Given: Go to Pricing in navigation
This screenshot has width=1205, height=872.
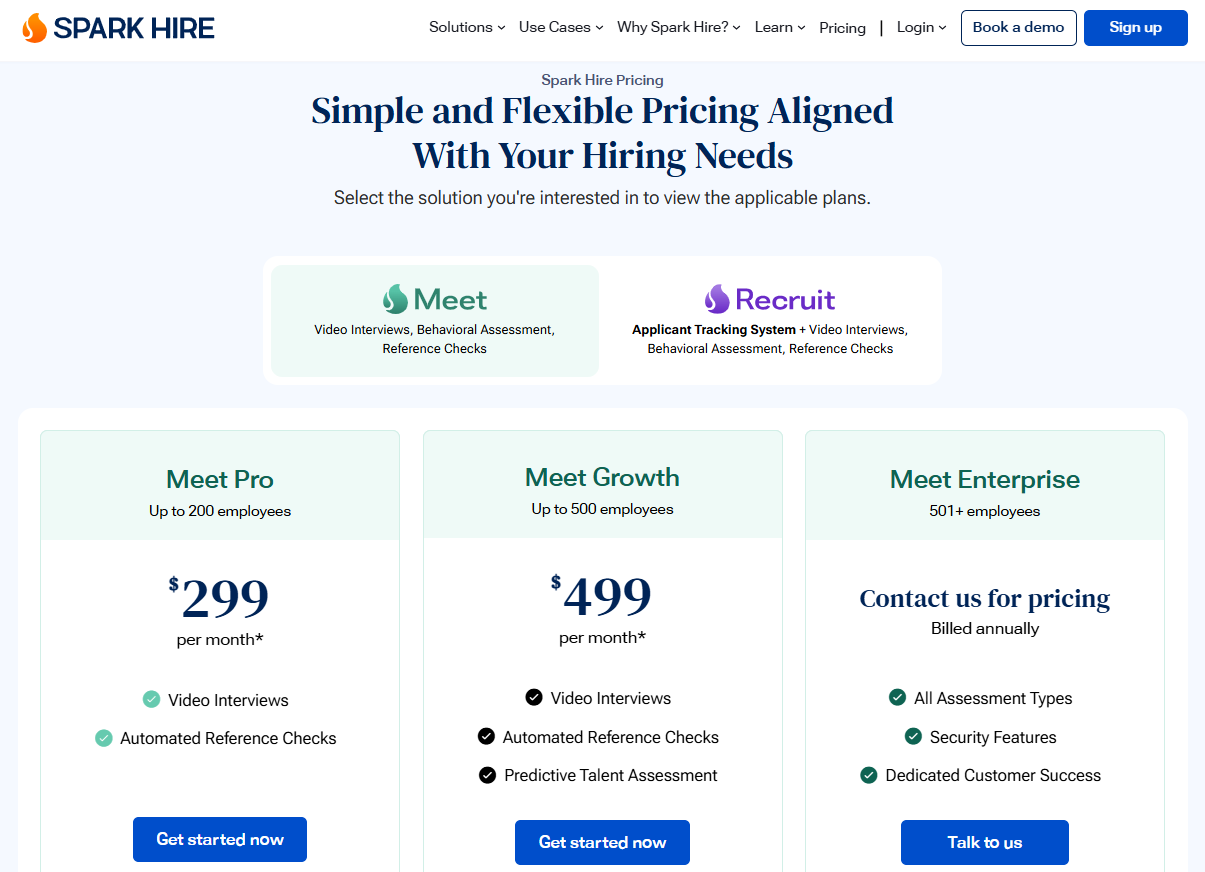Looking at the screenshot, I should tap(842, 28).
